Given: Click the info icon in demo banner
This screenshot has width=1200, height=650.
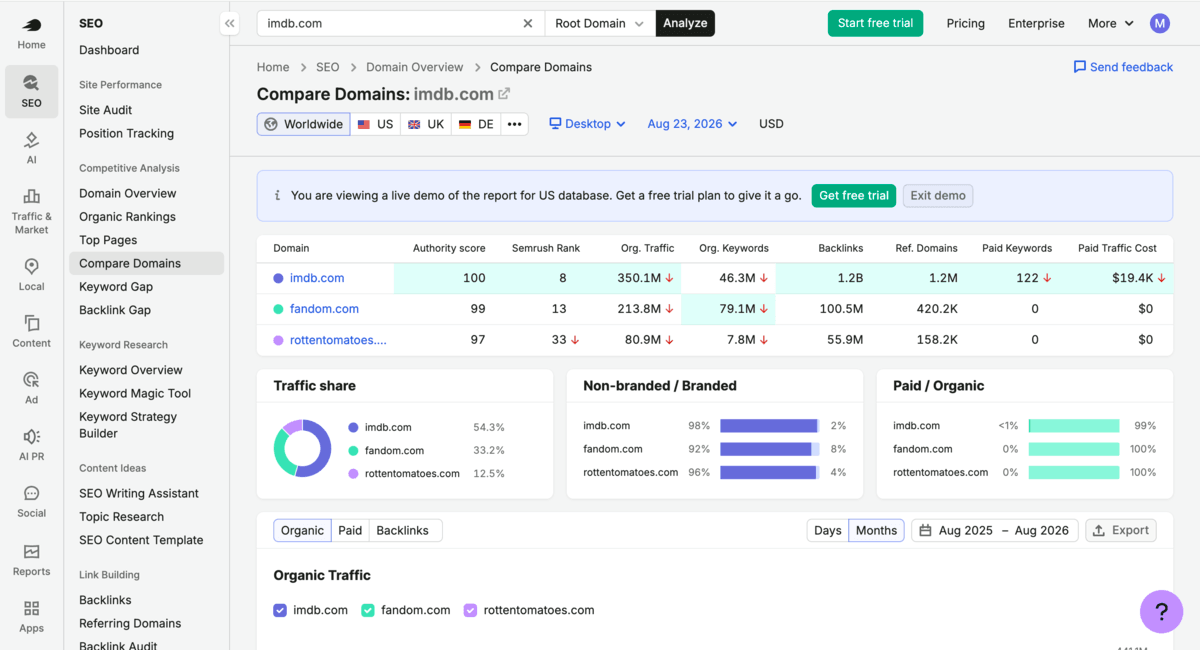Looking at the screenshot, I should (277, 196).
